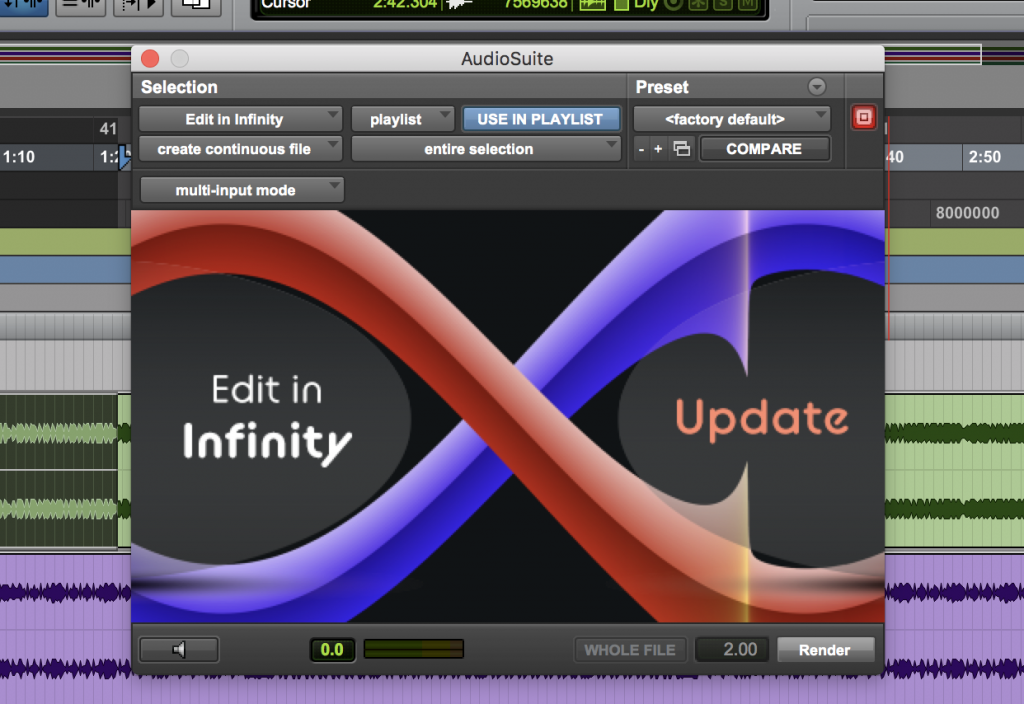Expand the entire selection dropdown
The image size is (1024, 704).
486,149
